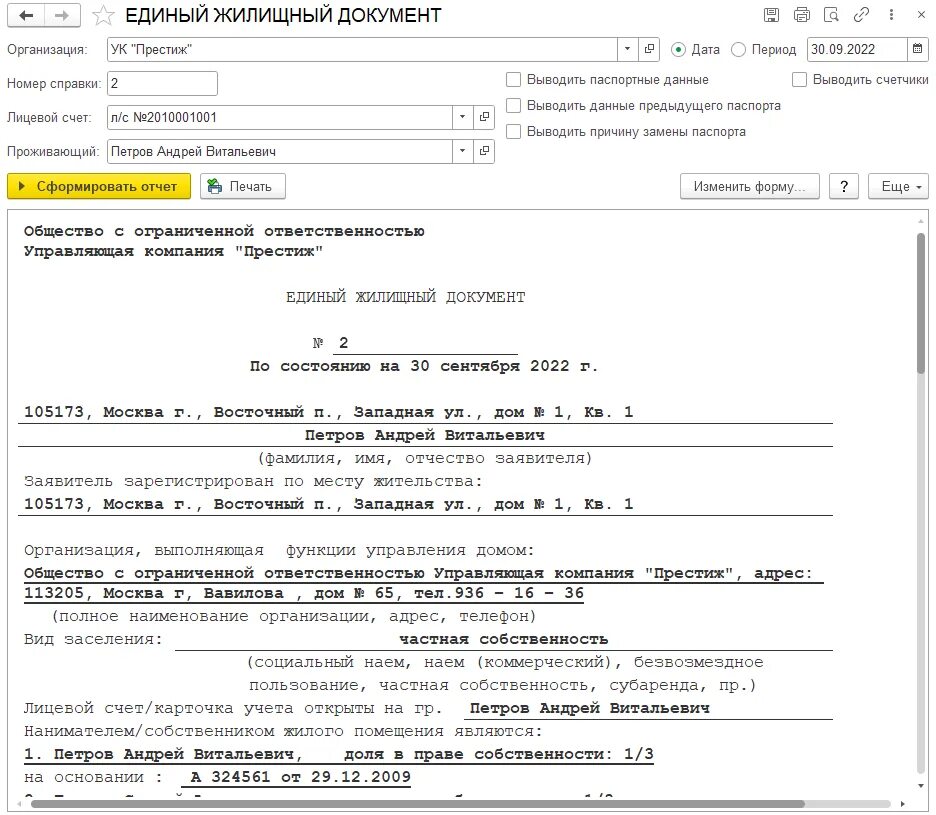This screenshot has width=936, height=815.
Task: Open the calendar picker beside the date 30.09.2022
Action: (x=917, y=50)
